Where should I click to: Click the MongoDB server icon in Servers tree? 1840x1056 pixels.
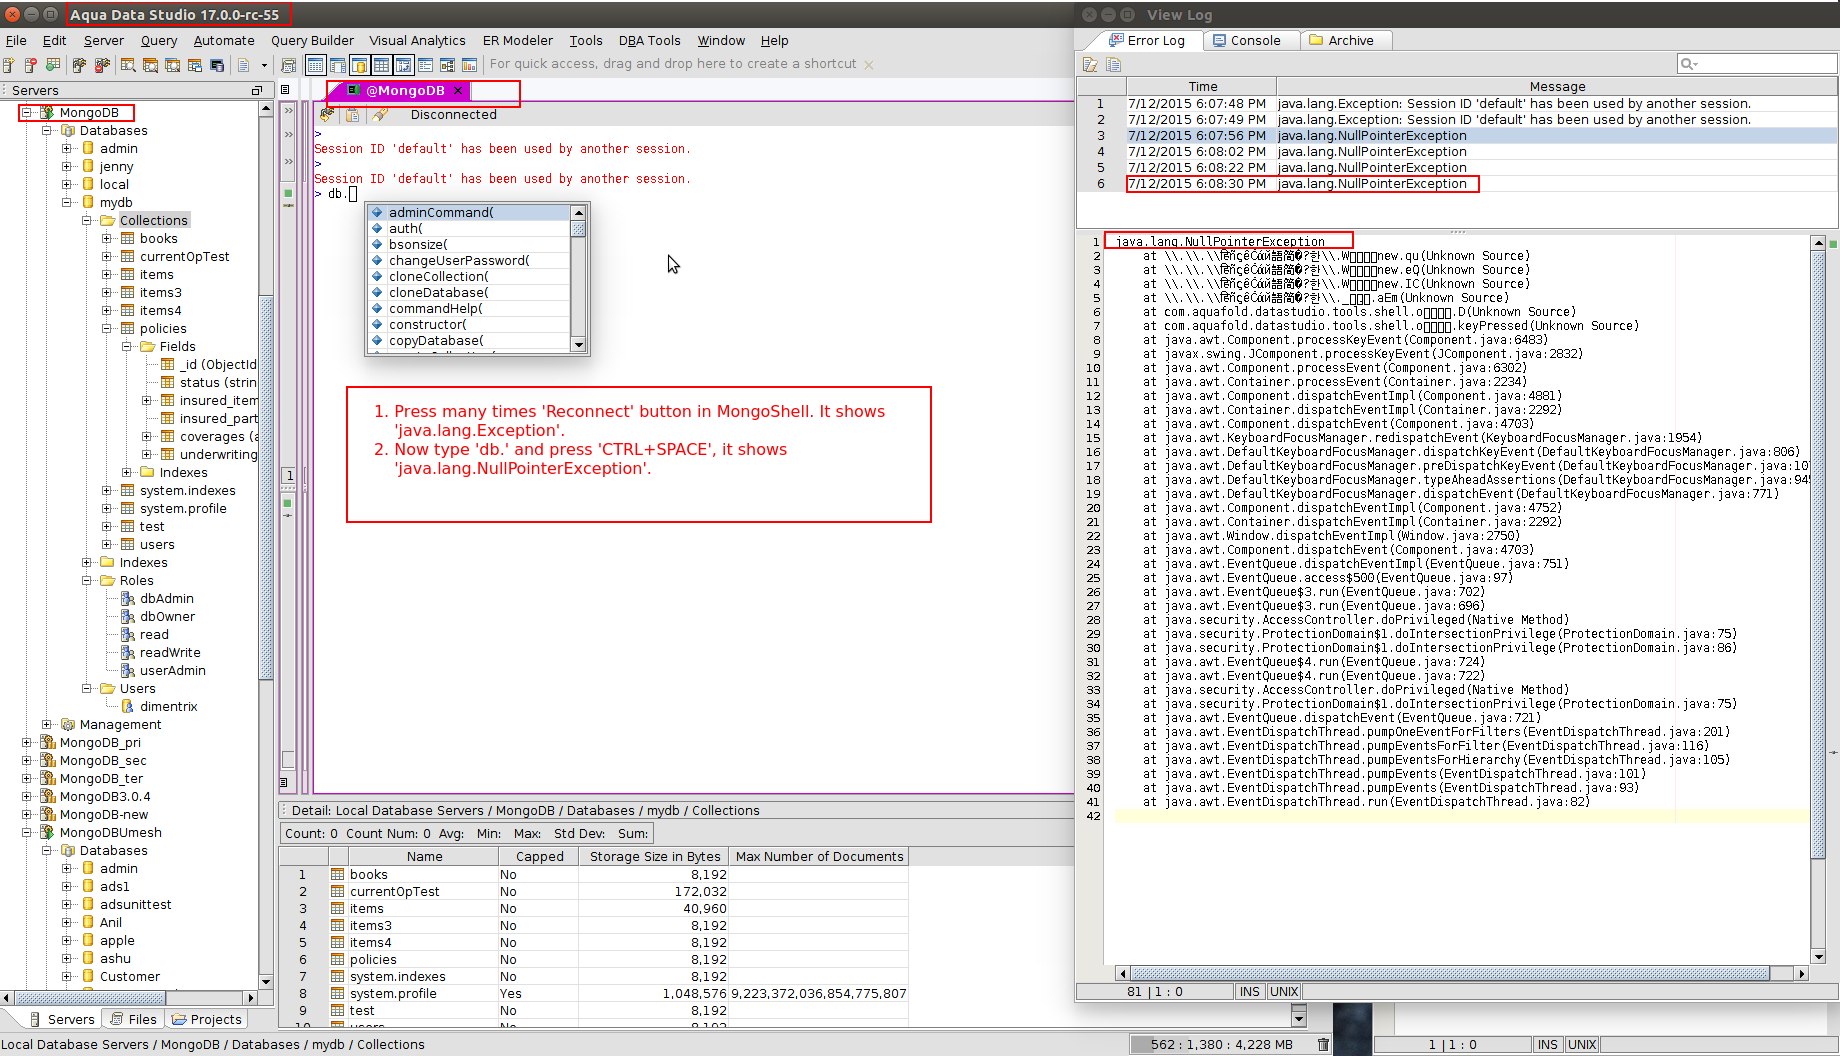pos(47,112)
